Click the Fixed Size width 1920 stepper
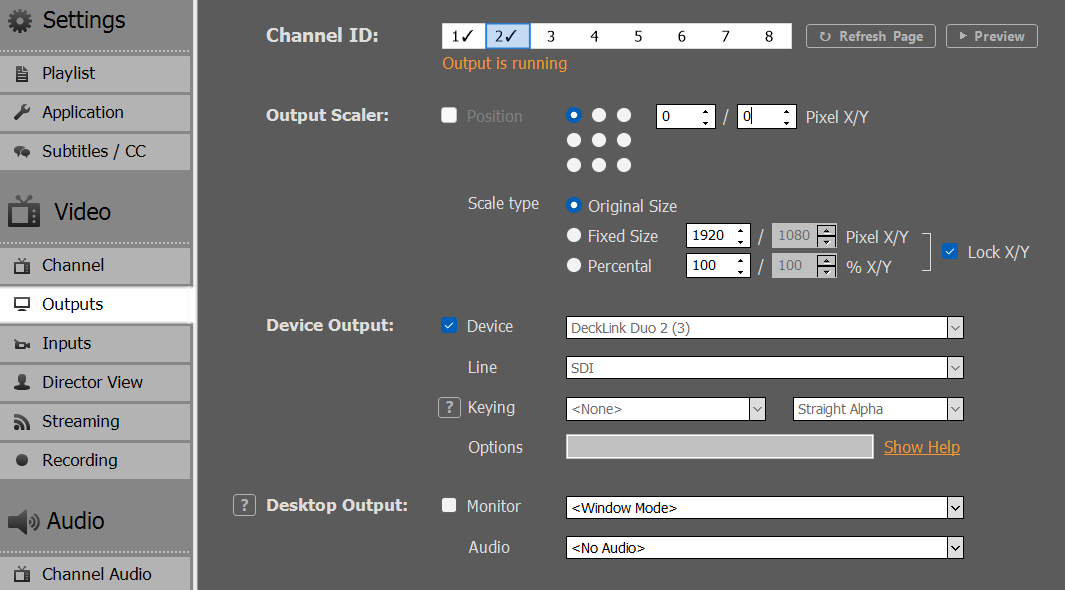 pos(740,236)
